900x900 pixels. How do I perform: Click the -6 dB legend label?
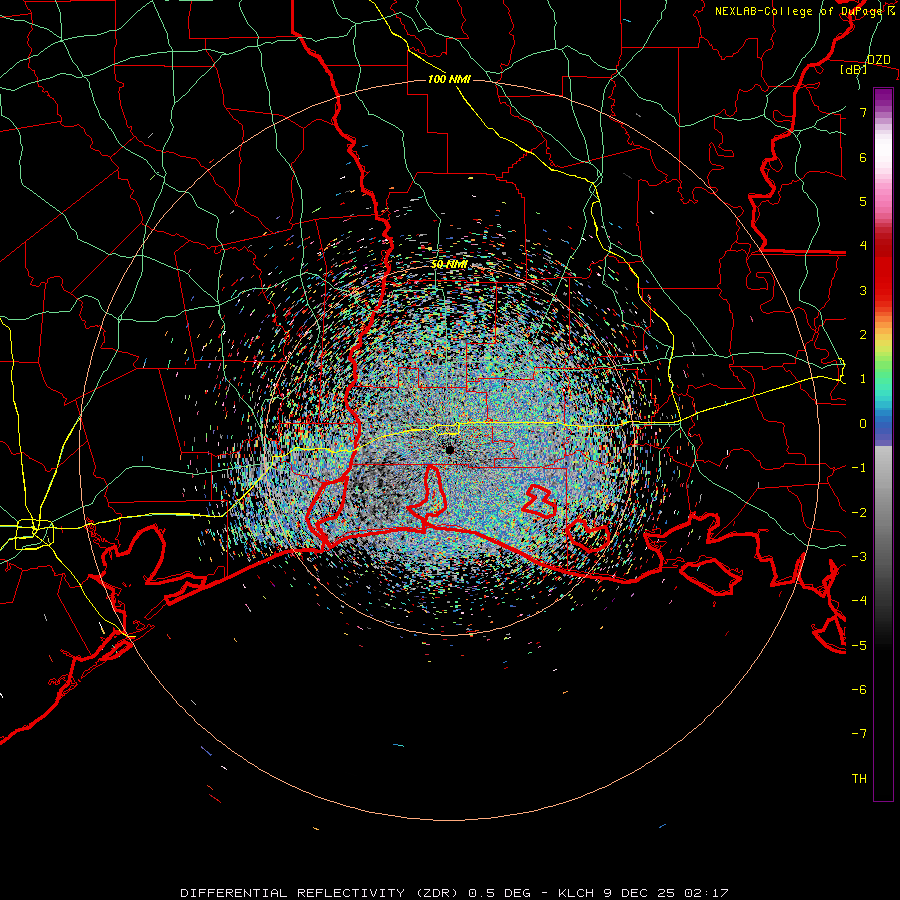(859, 690)
